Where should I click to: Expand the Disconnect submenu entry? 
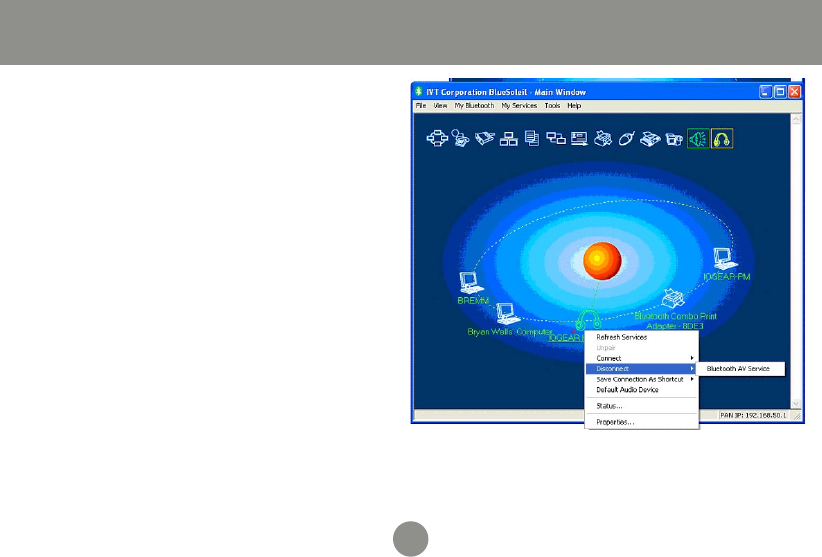click(x=642, y=369)
